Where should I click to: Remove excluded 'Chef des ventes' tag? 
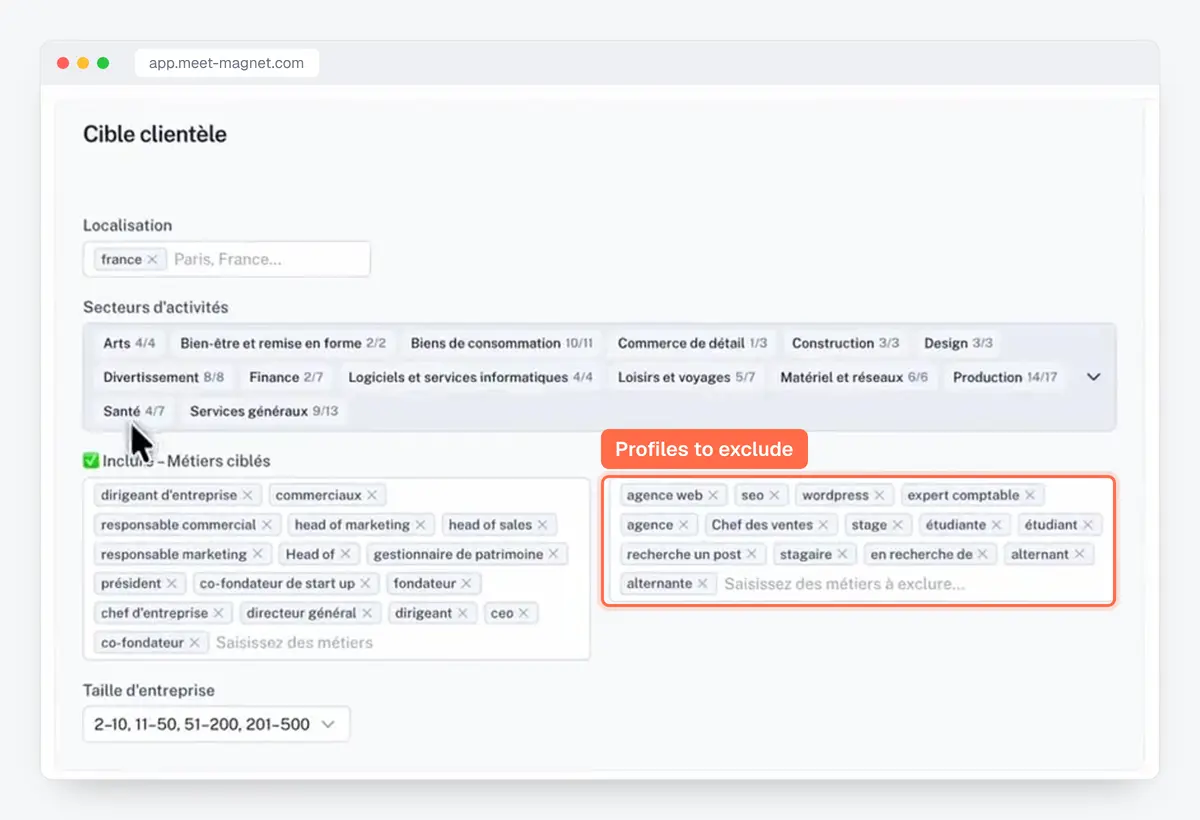[x=823, y=525]
